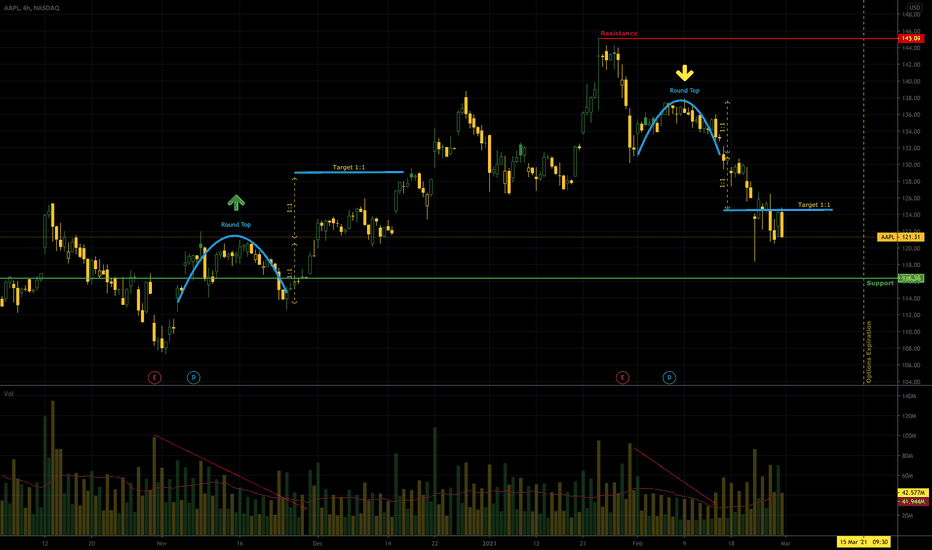Click the 41.944M volume average tag
This screenshot has height=550, width=932.
tap(912, 502)
